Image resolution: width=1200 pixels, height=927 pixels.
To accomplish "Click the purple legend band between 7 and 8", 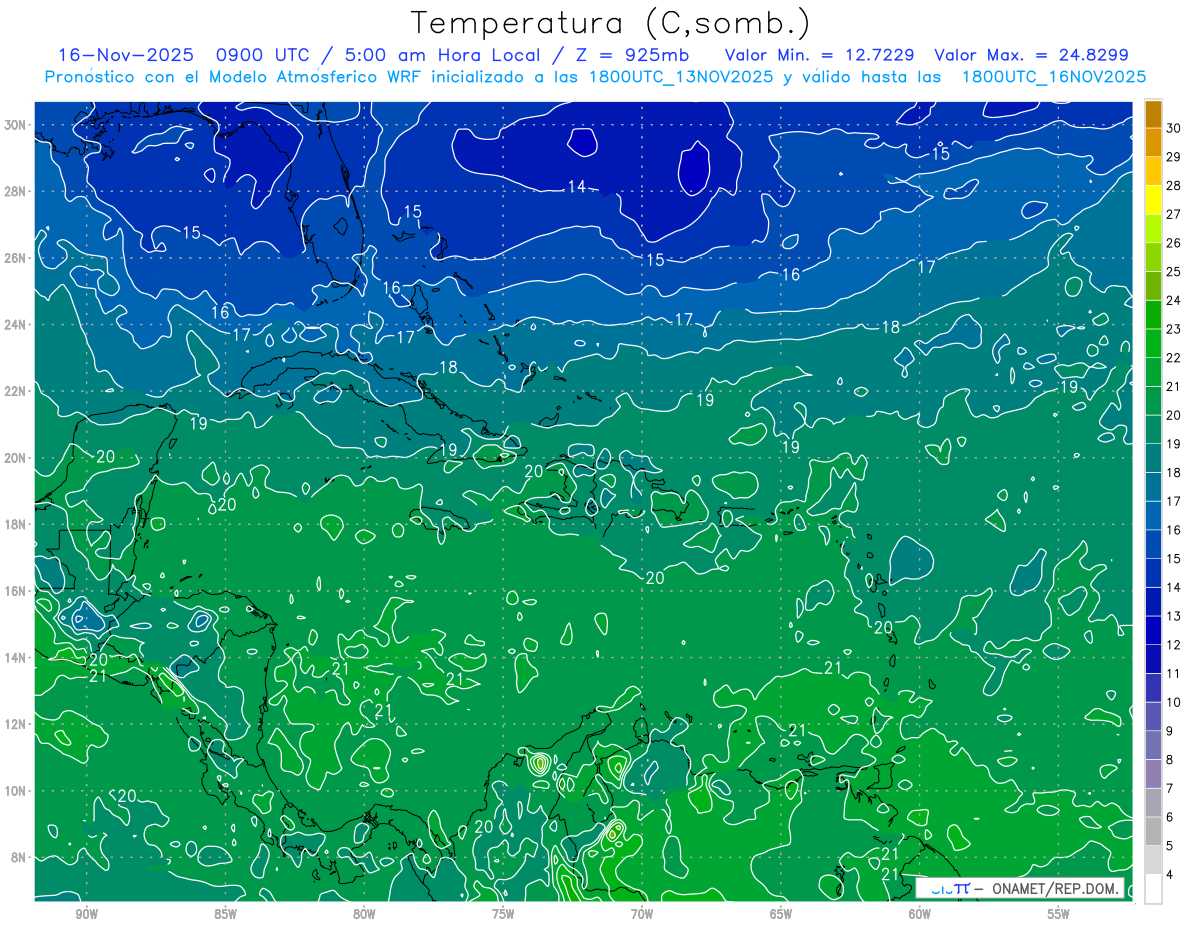I will (1153, 775).
